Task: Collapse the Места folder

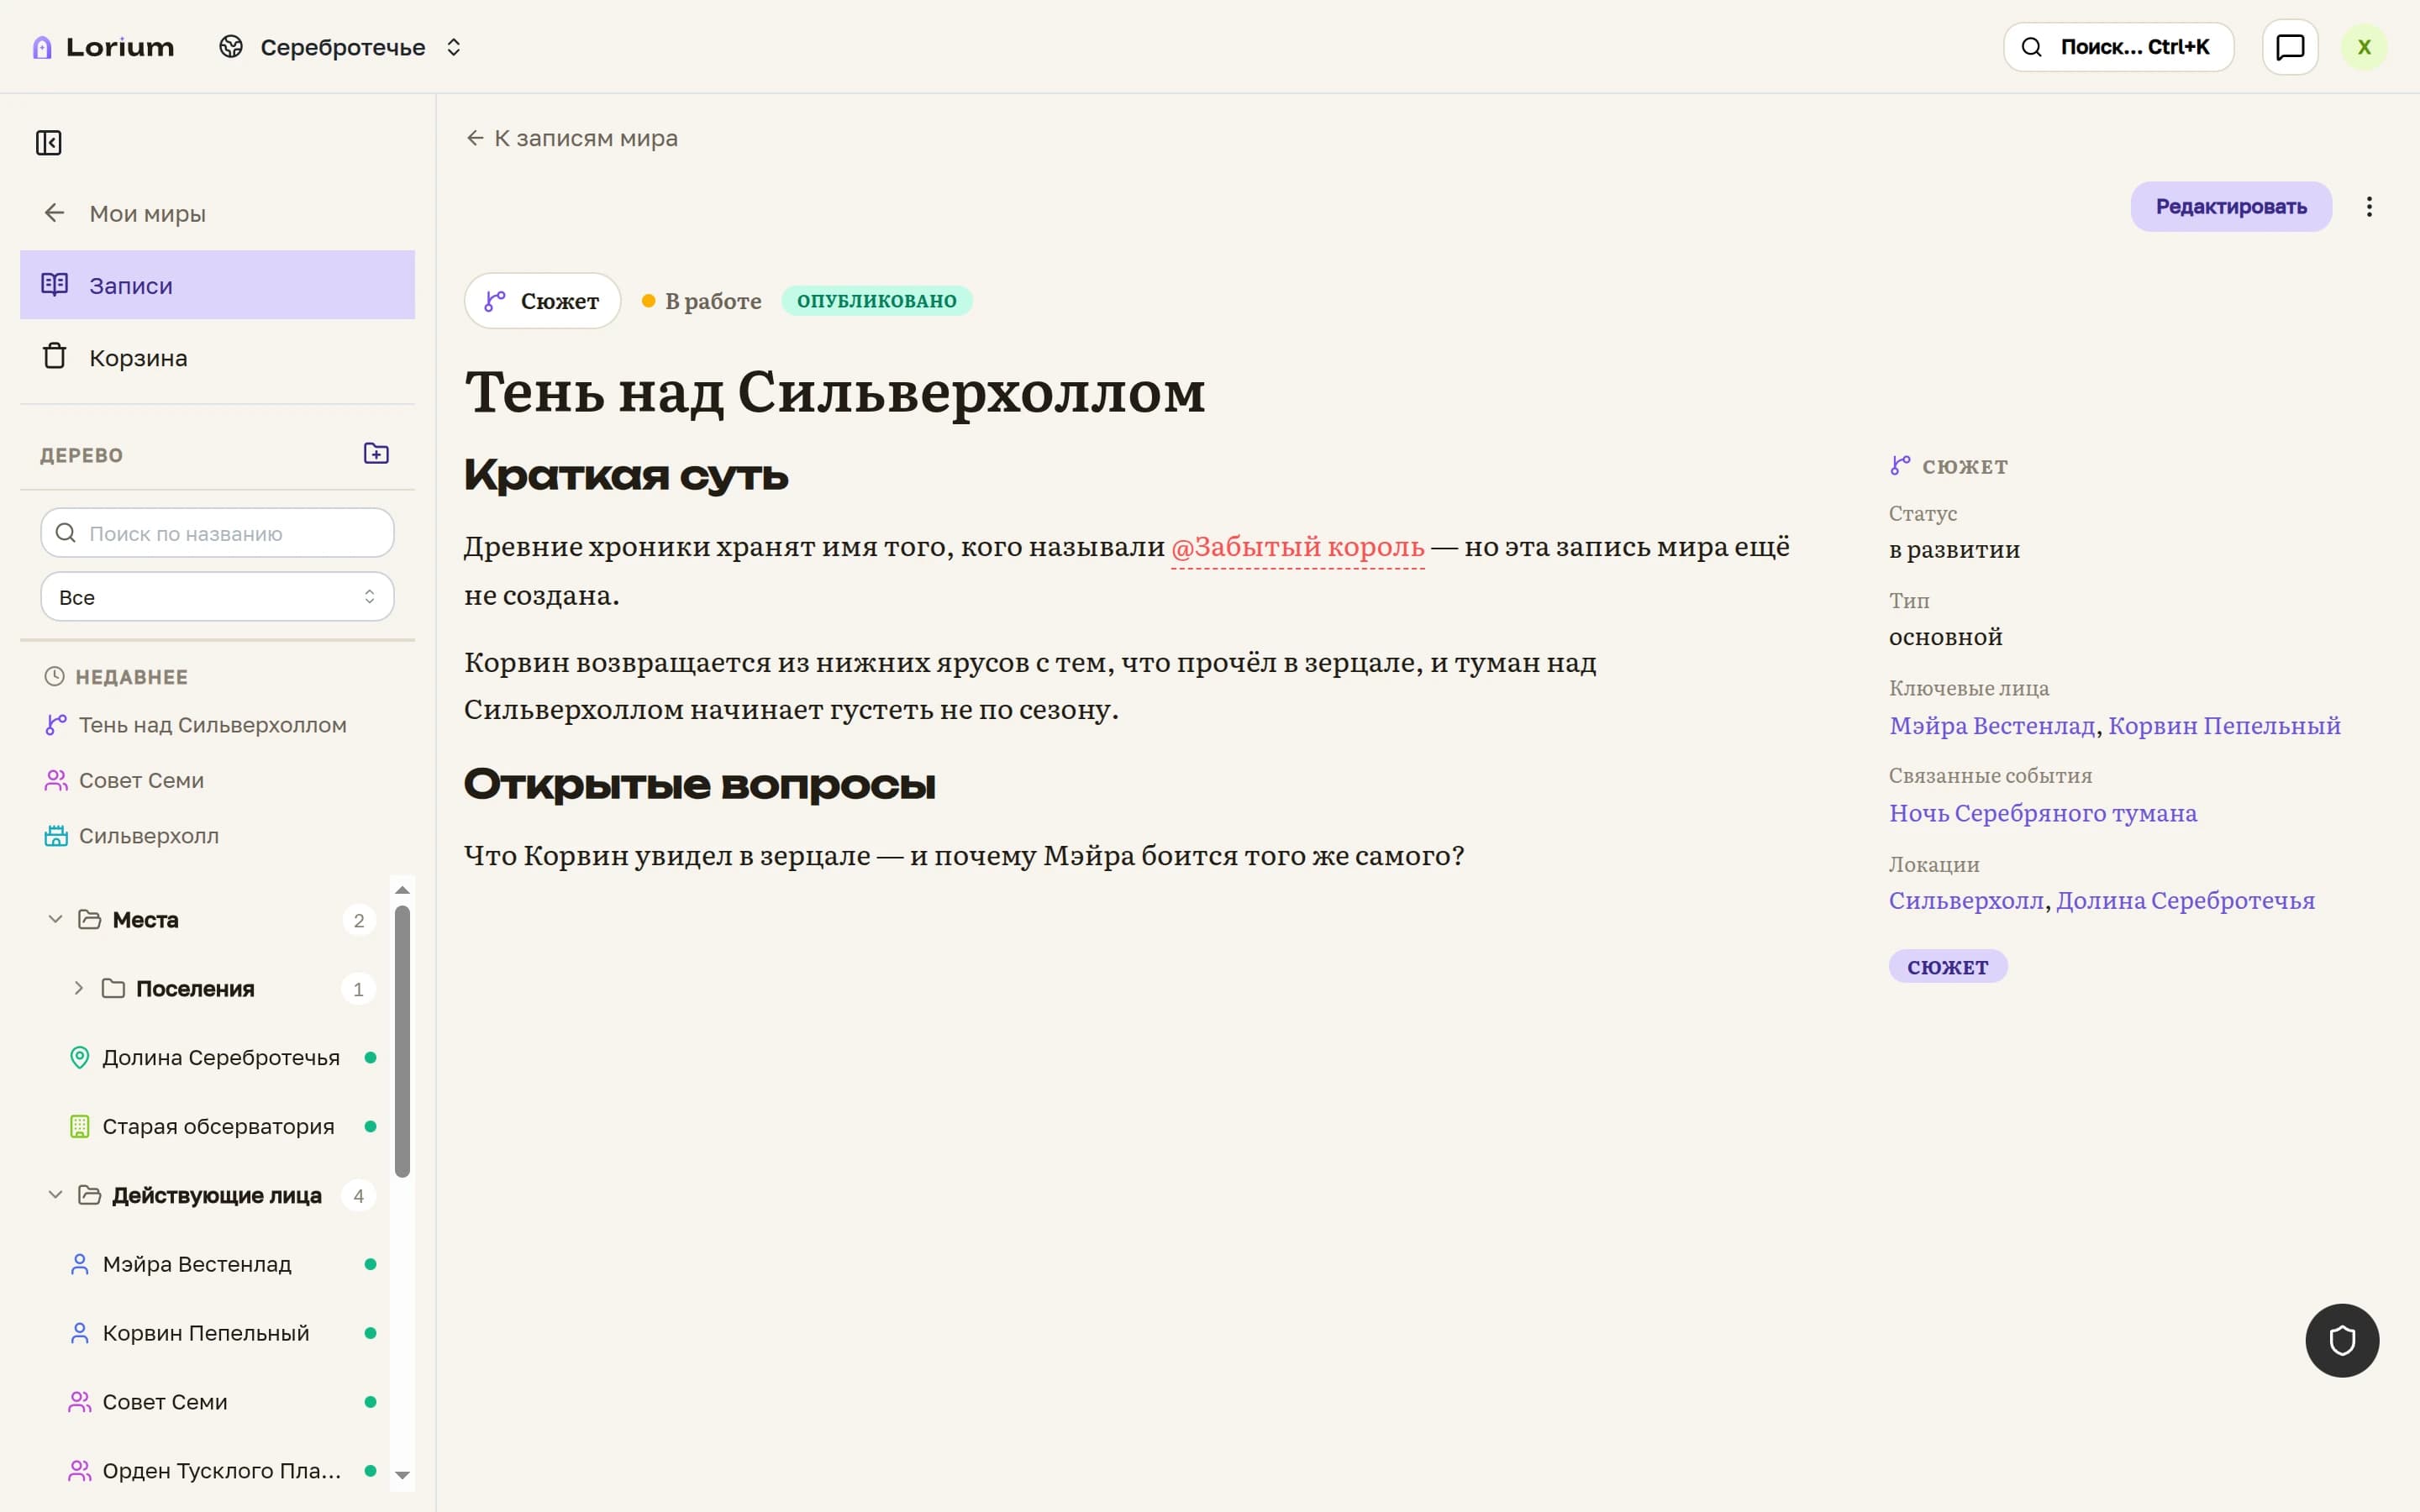Action: [x=56, y=919]
